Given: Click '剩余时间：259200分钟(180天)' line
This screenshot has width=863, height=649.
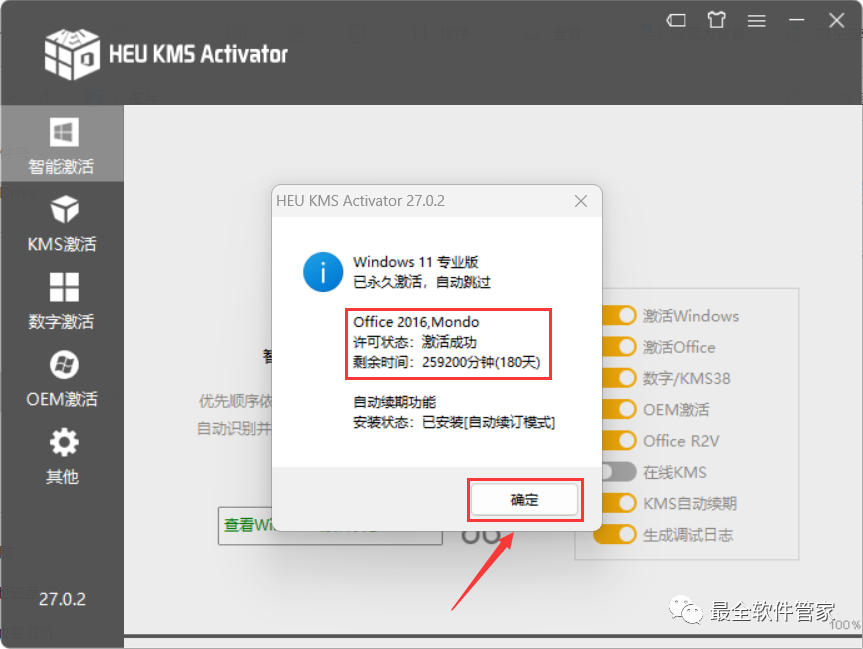Looking at the screenshot, I should tap(446, 362).
